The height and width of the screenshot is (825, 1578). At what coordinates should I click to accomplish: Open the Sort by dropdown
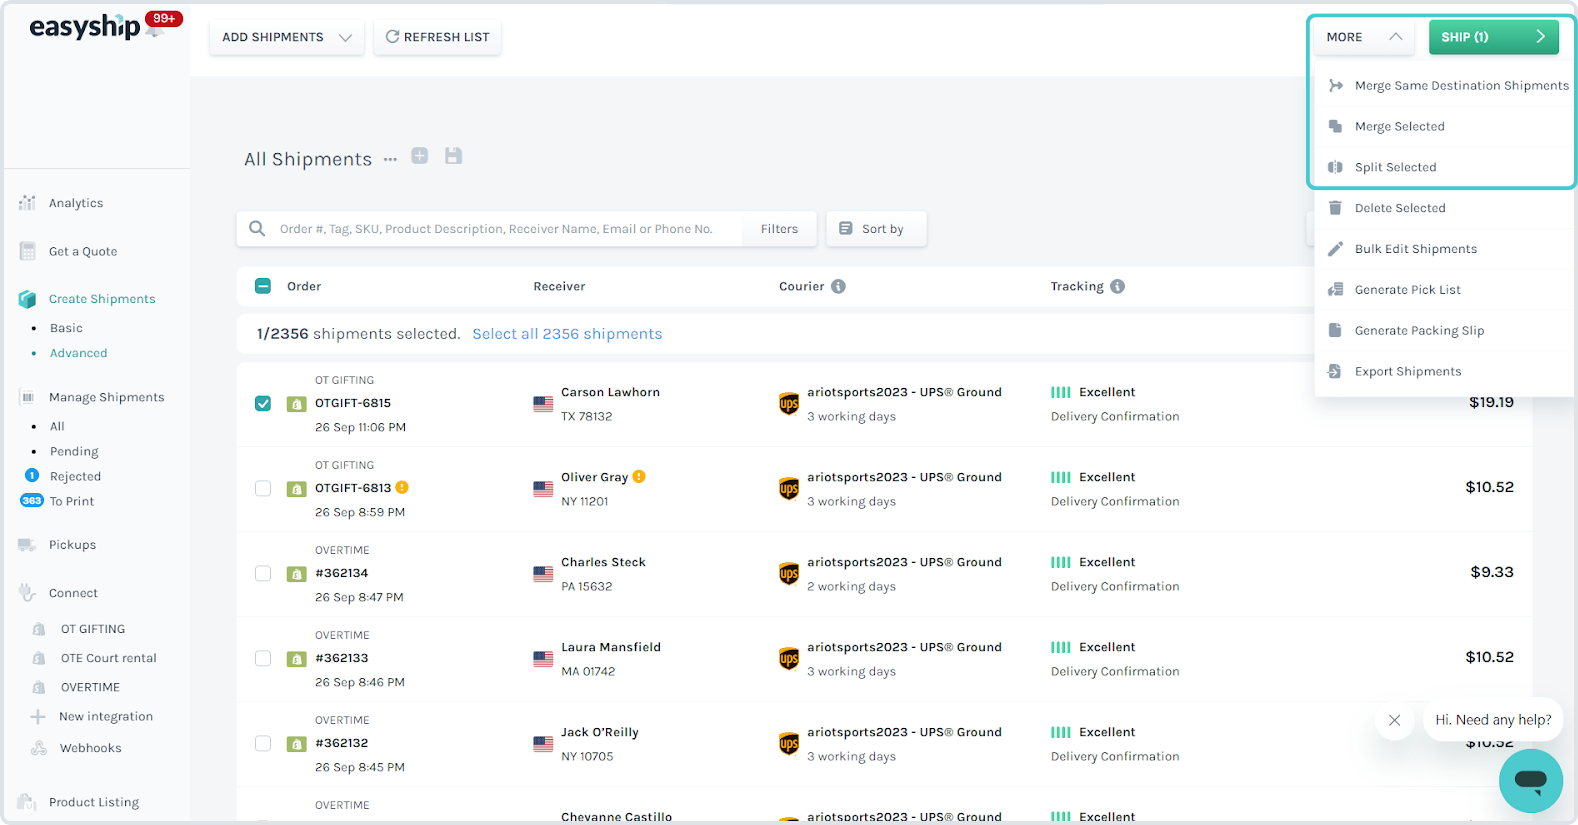(x=876, y=229)
